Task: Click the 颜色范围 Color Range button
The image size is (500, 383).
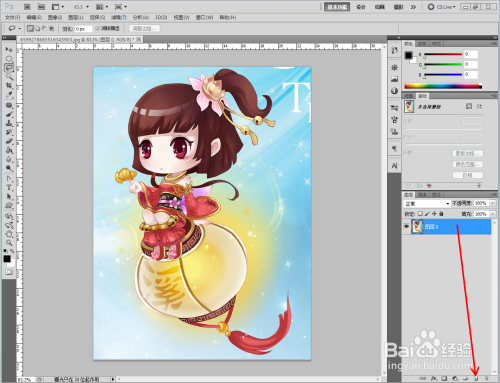Action: (468, 164)
